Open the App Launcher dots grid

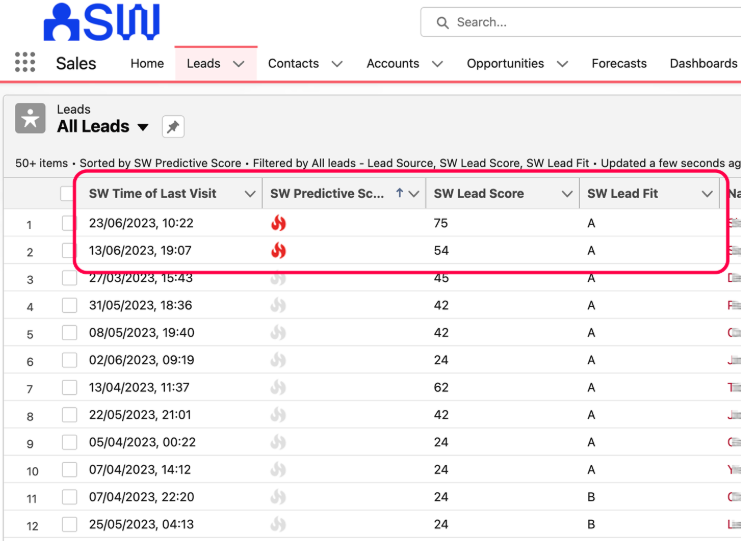(x=25, y=62)
